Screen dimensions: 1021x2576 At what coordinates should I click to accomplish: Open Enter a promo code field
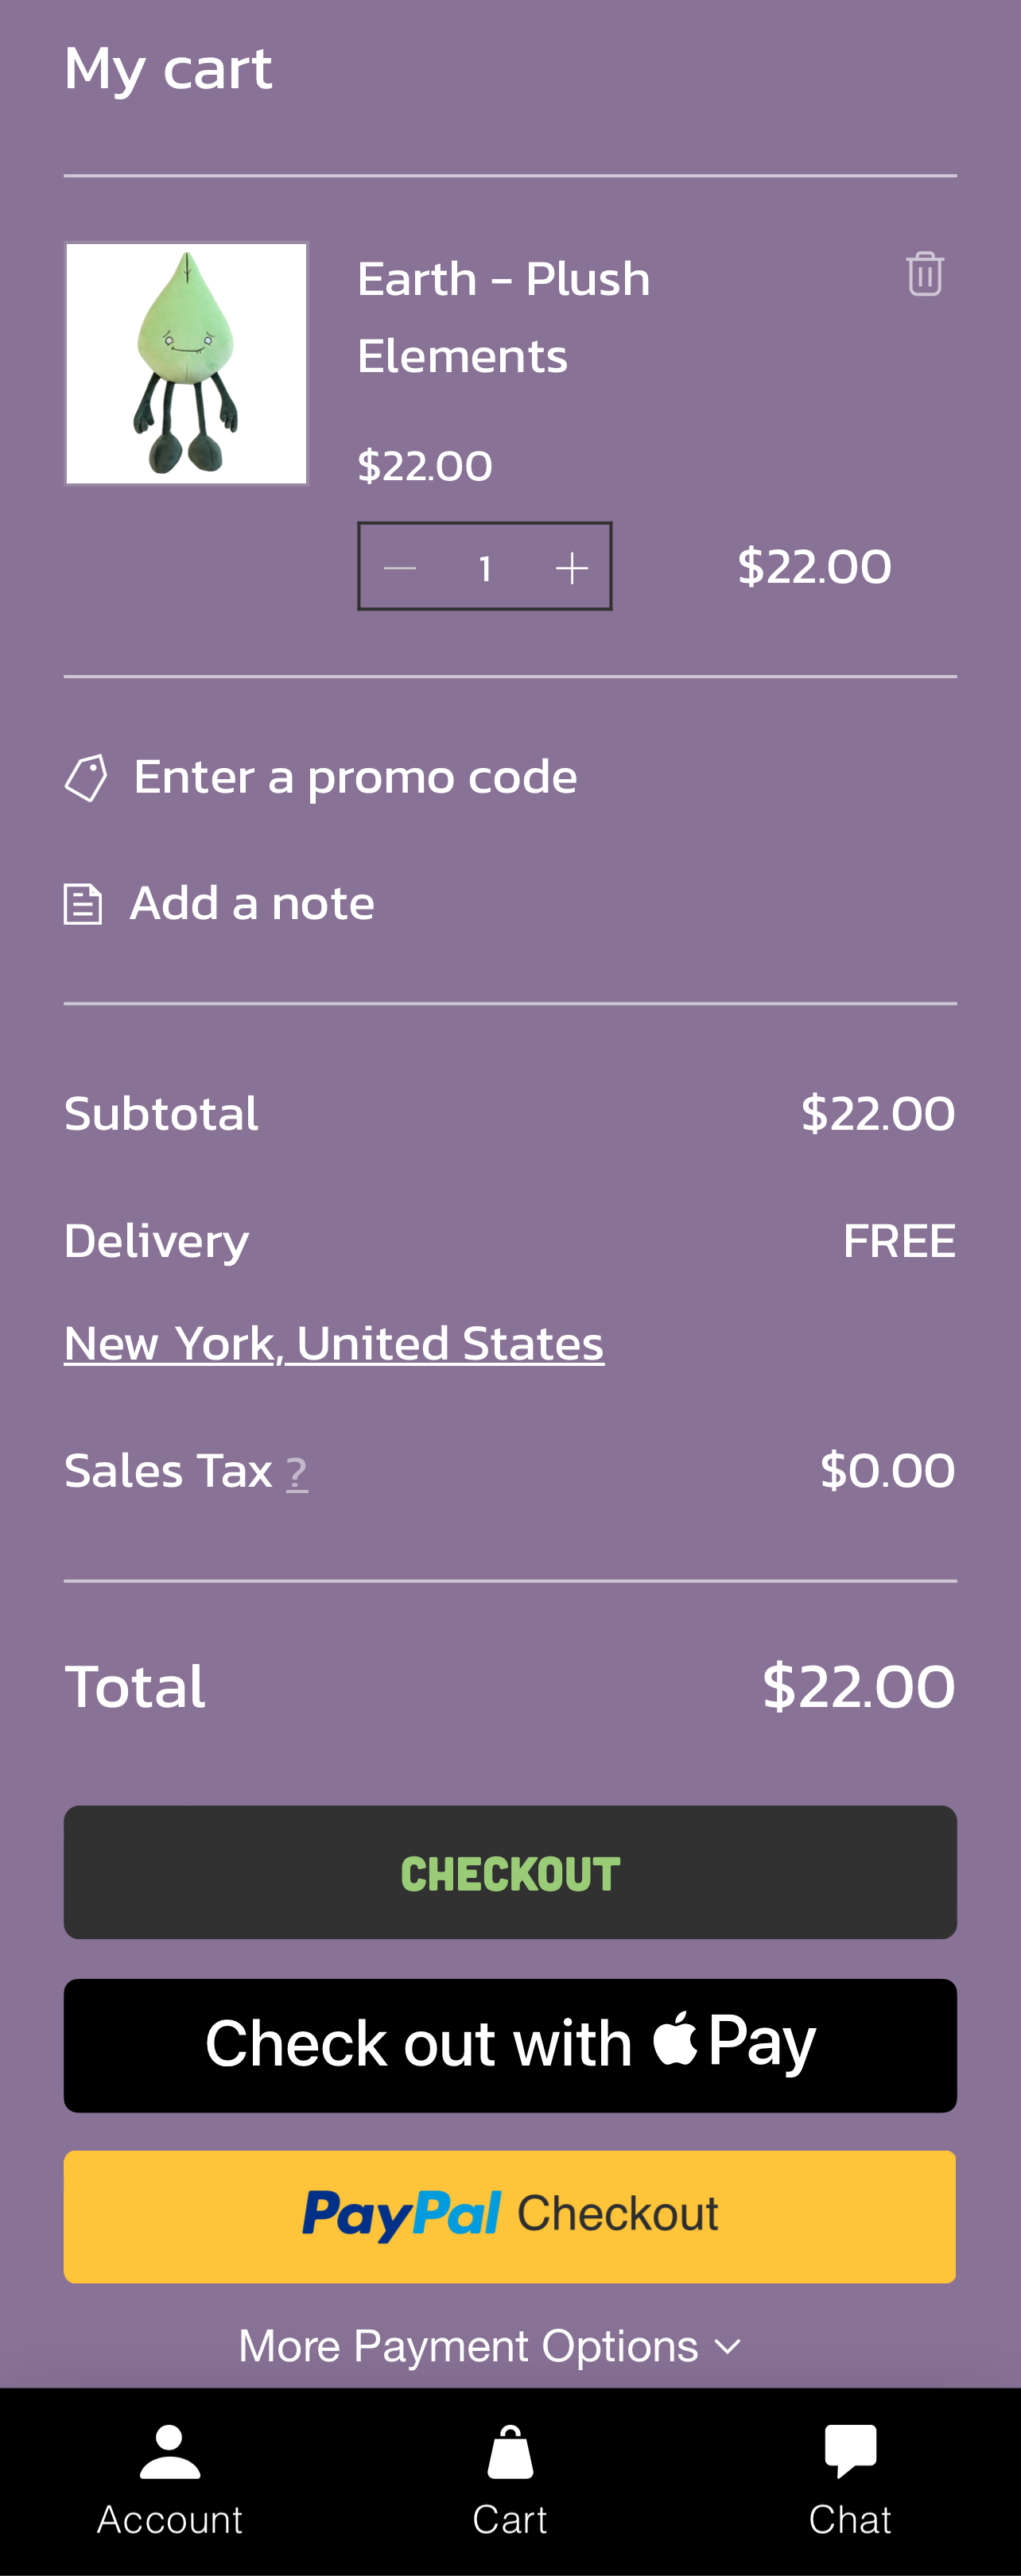(x=355, y=777)
